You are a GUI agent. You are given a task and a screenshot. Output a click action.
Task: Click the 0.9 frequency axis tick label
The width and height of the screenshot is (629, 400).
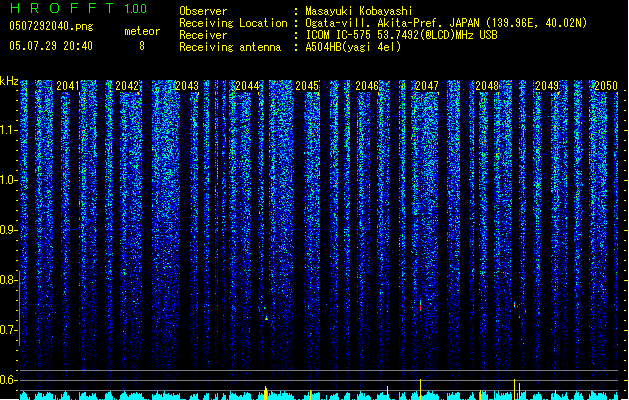8,230
